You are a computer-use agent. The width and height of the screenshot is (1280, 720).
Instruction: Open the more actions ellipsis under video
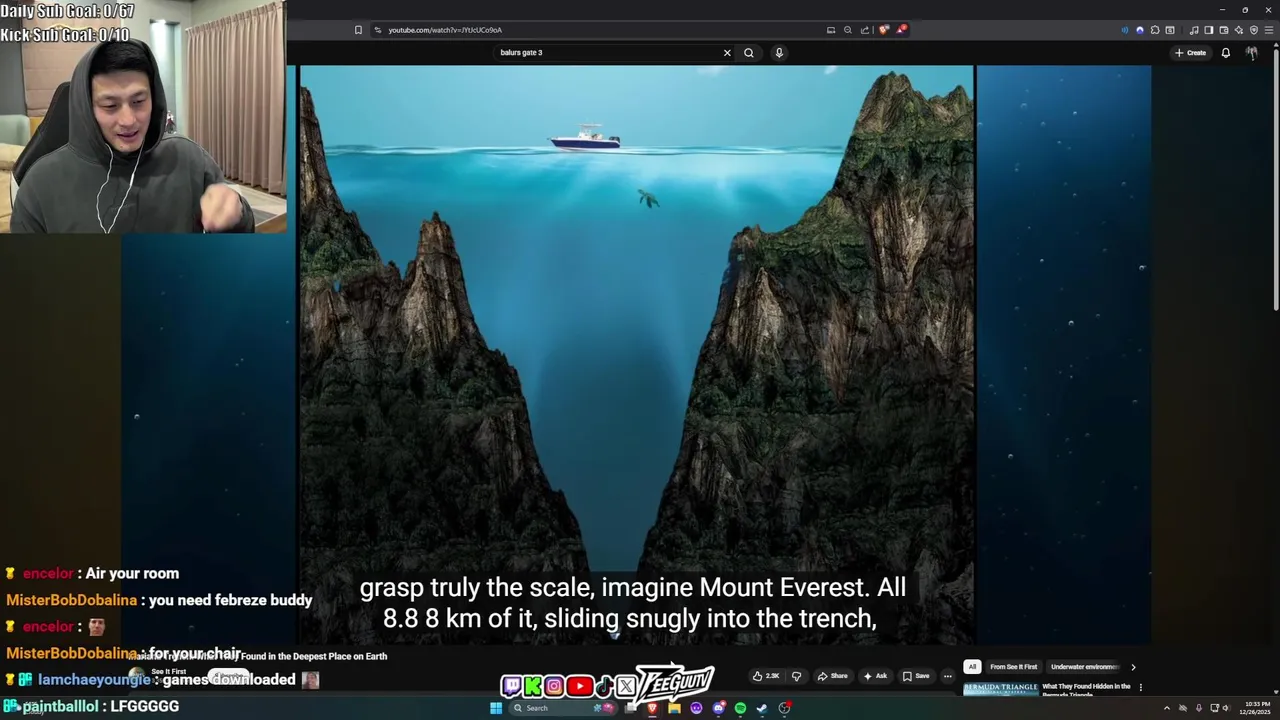click(947, 676)
